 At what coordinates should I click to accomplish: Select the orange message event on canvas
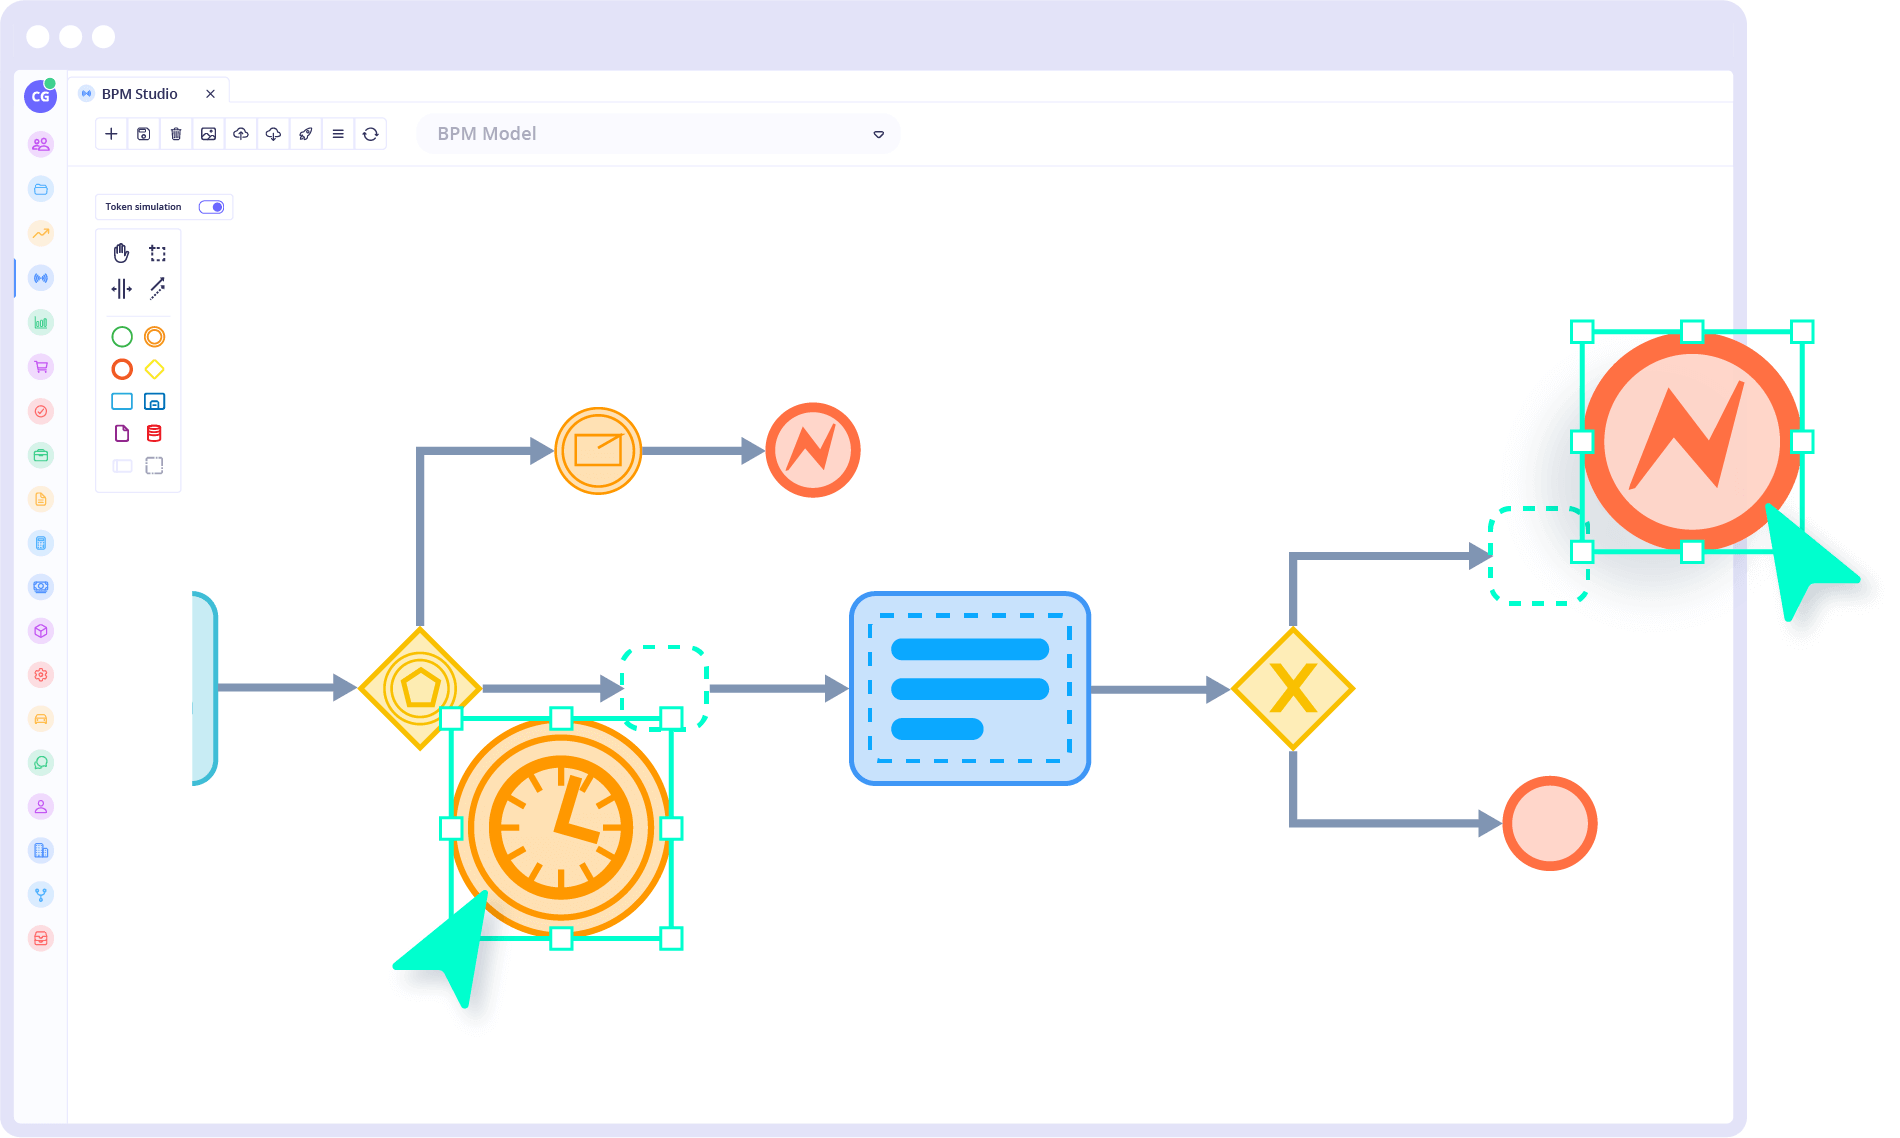tap(598, 451)
